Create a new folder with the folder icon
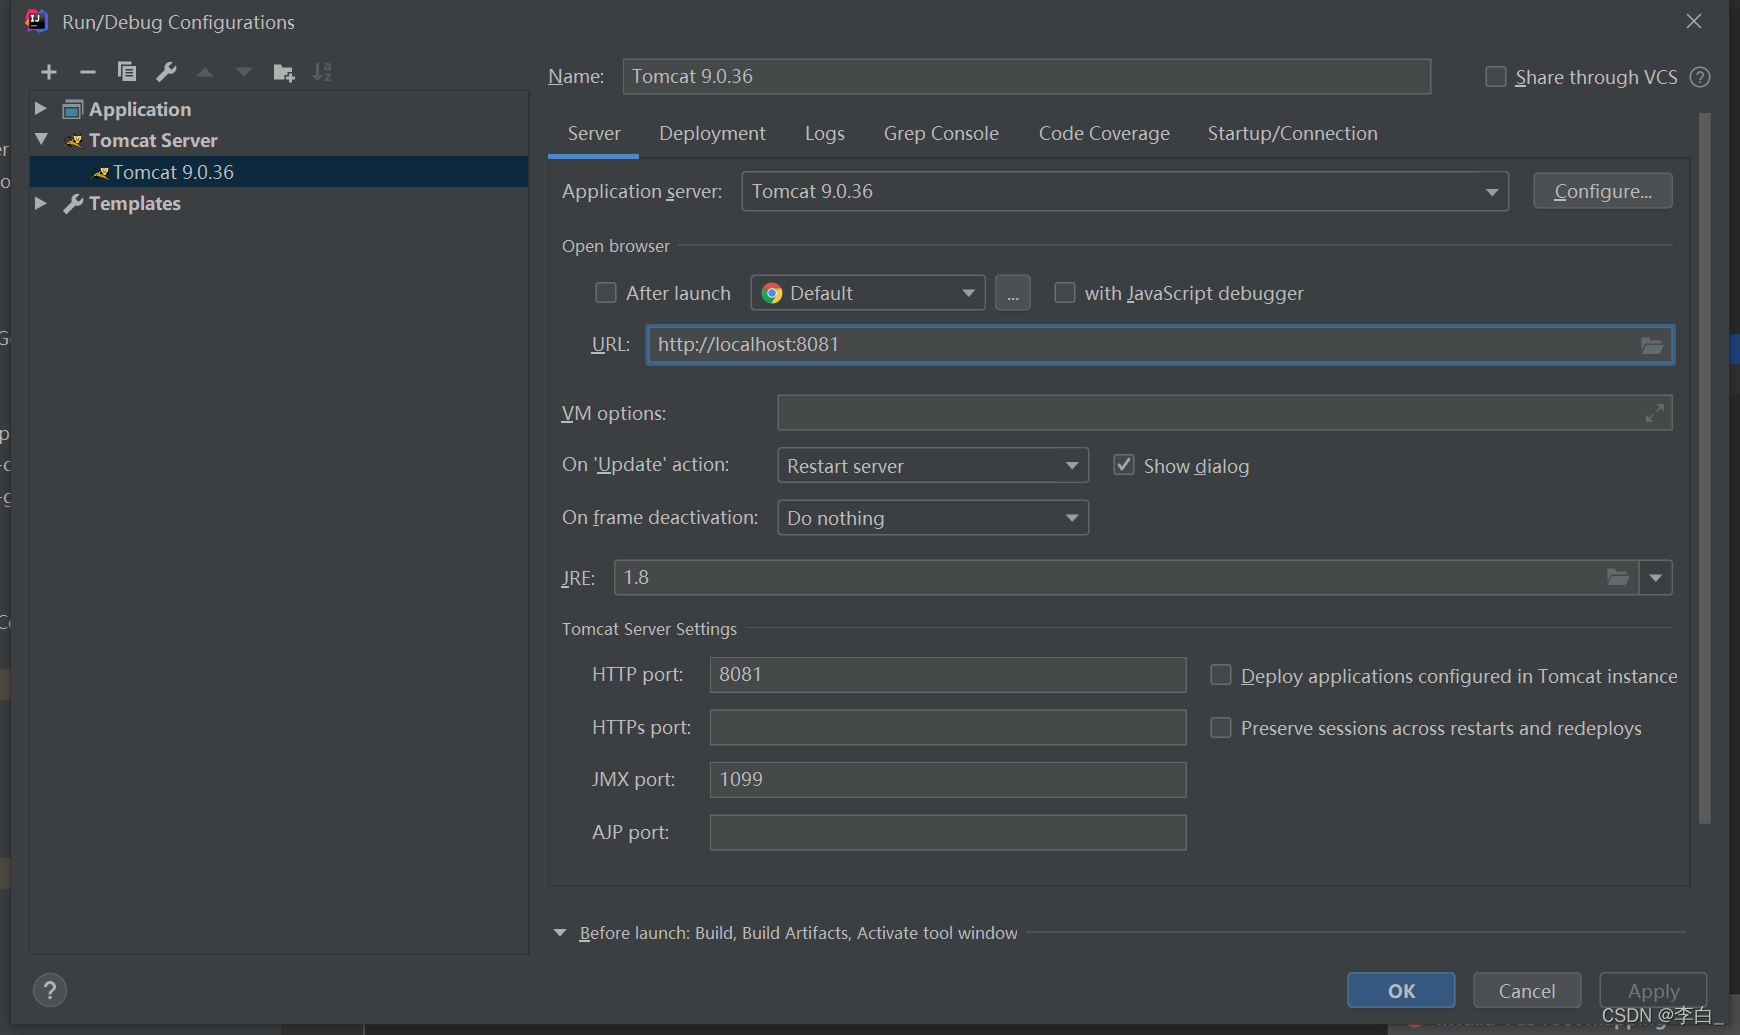This screenshot has height=1035, width=1740. pyautogui.click(x=284, y=72)
